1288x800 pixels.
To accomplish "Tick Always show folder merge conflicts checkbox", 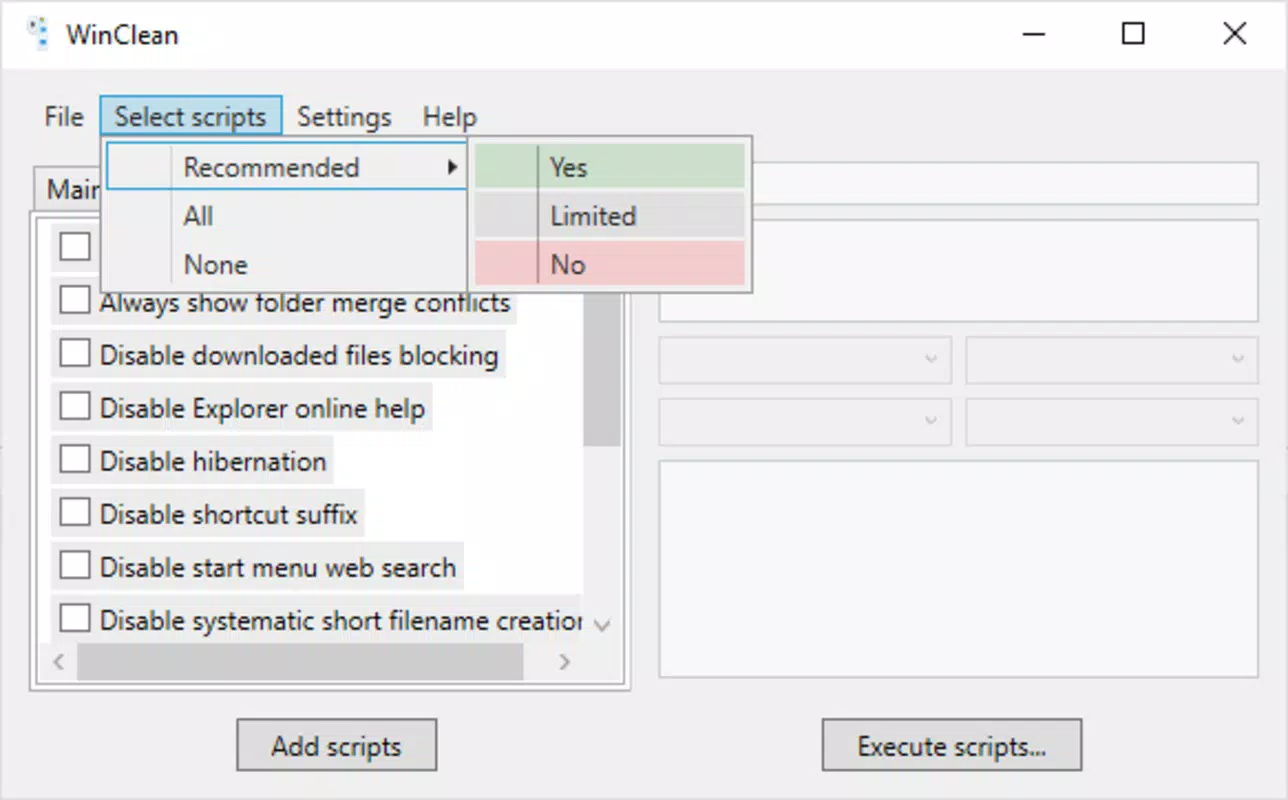I will [x=75, y=301].
